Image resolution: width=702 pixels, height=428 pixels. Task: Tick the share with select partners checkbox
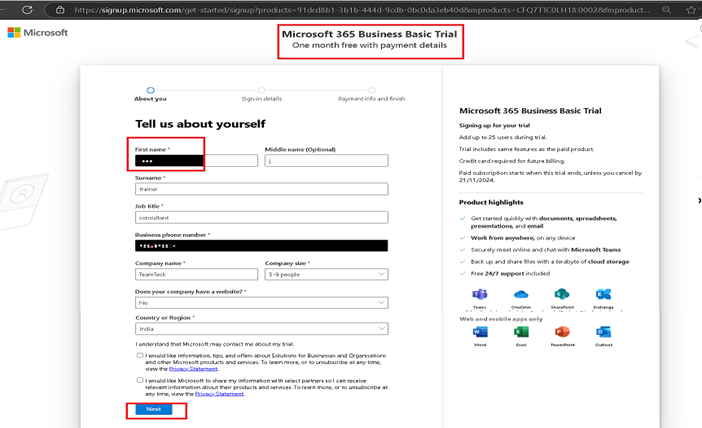(140, 380)
